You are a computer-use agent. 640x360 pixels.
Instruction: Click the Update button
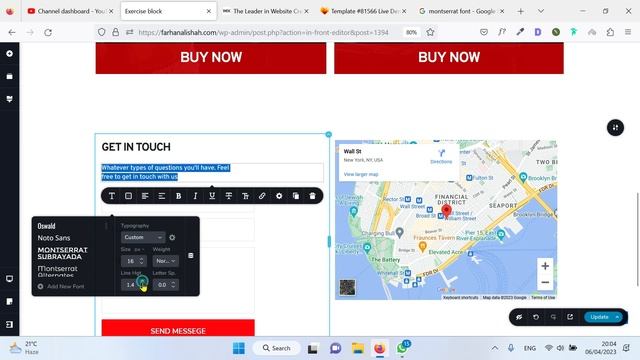coord(599,317)
